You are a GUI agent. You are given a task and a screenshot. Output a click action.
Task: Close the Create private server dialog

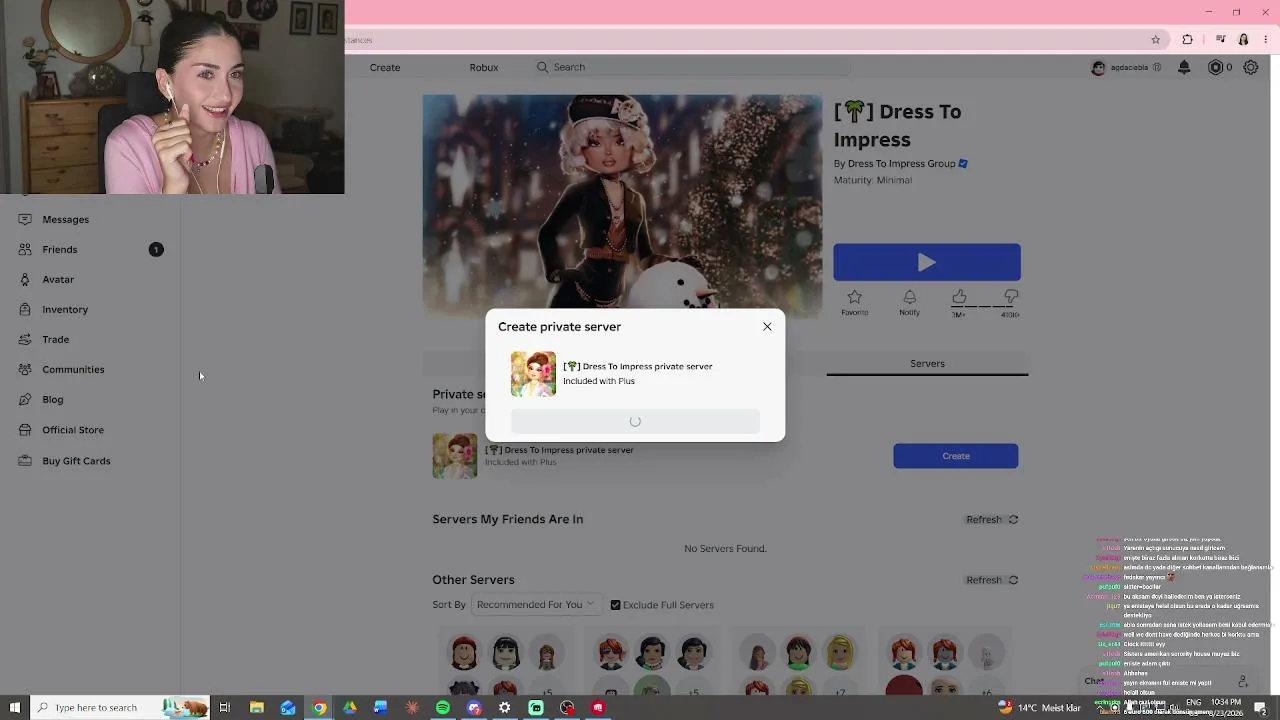(x=767, y=327)
